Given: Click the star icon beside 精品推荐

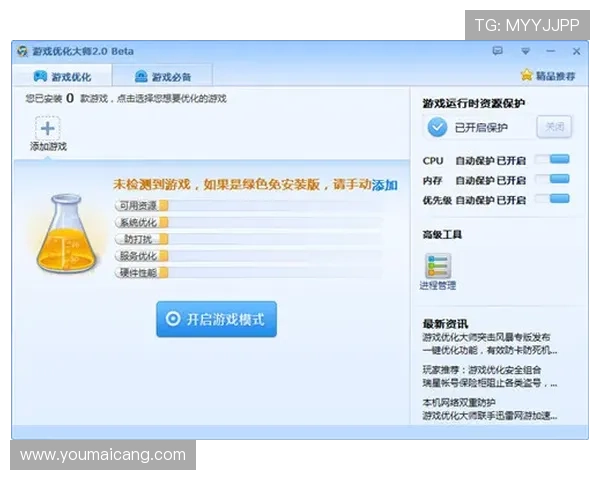Looking at the screenshot, I should [x=527, y=75].
